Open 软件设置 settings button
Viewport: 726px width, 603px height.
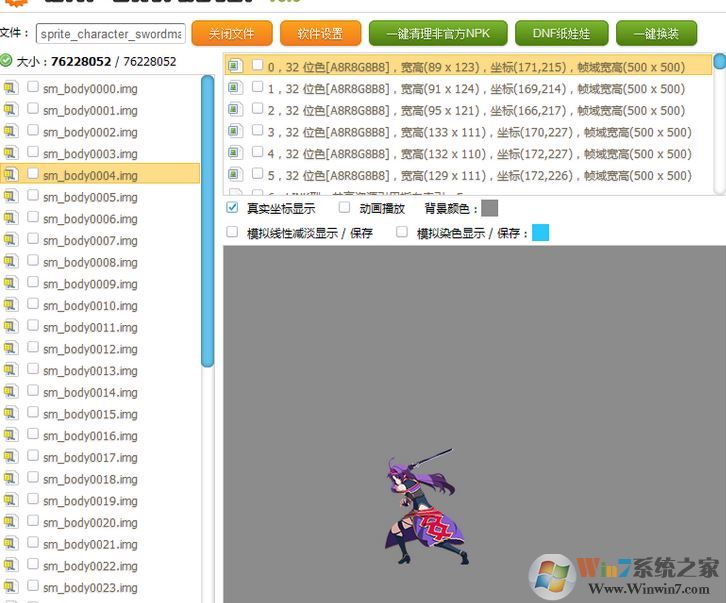click(319, 34)
